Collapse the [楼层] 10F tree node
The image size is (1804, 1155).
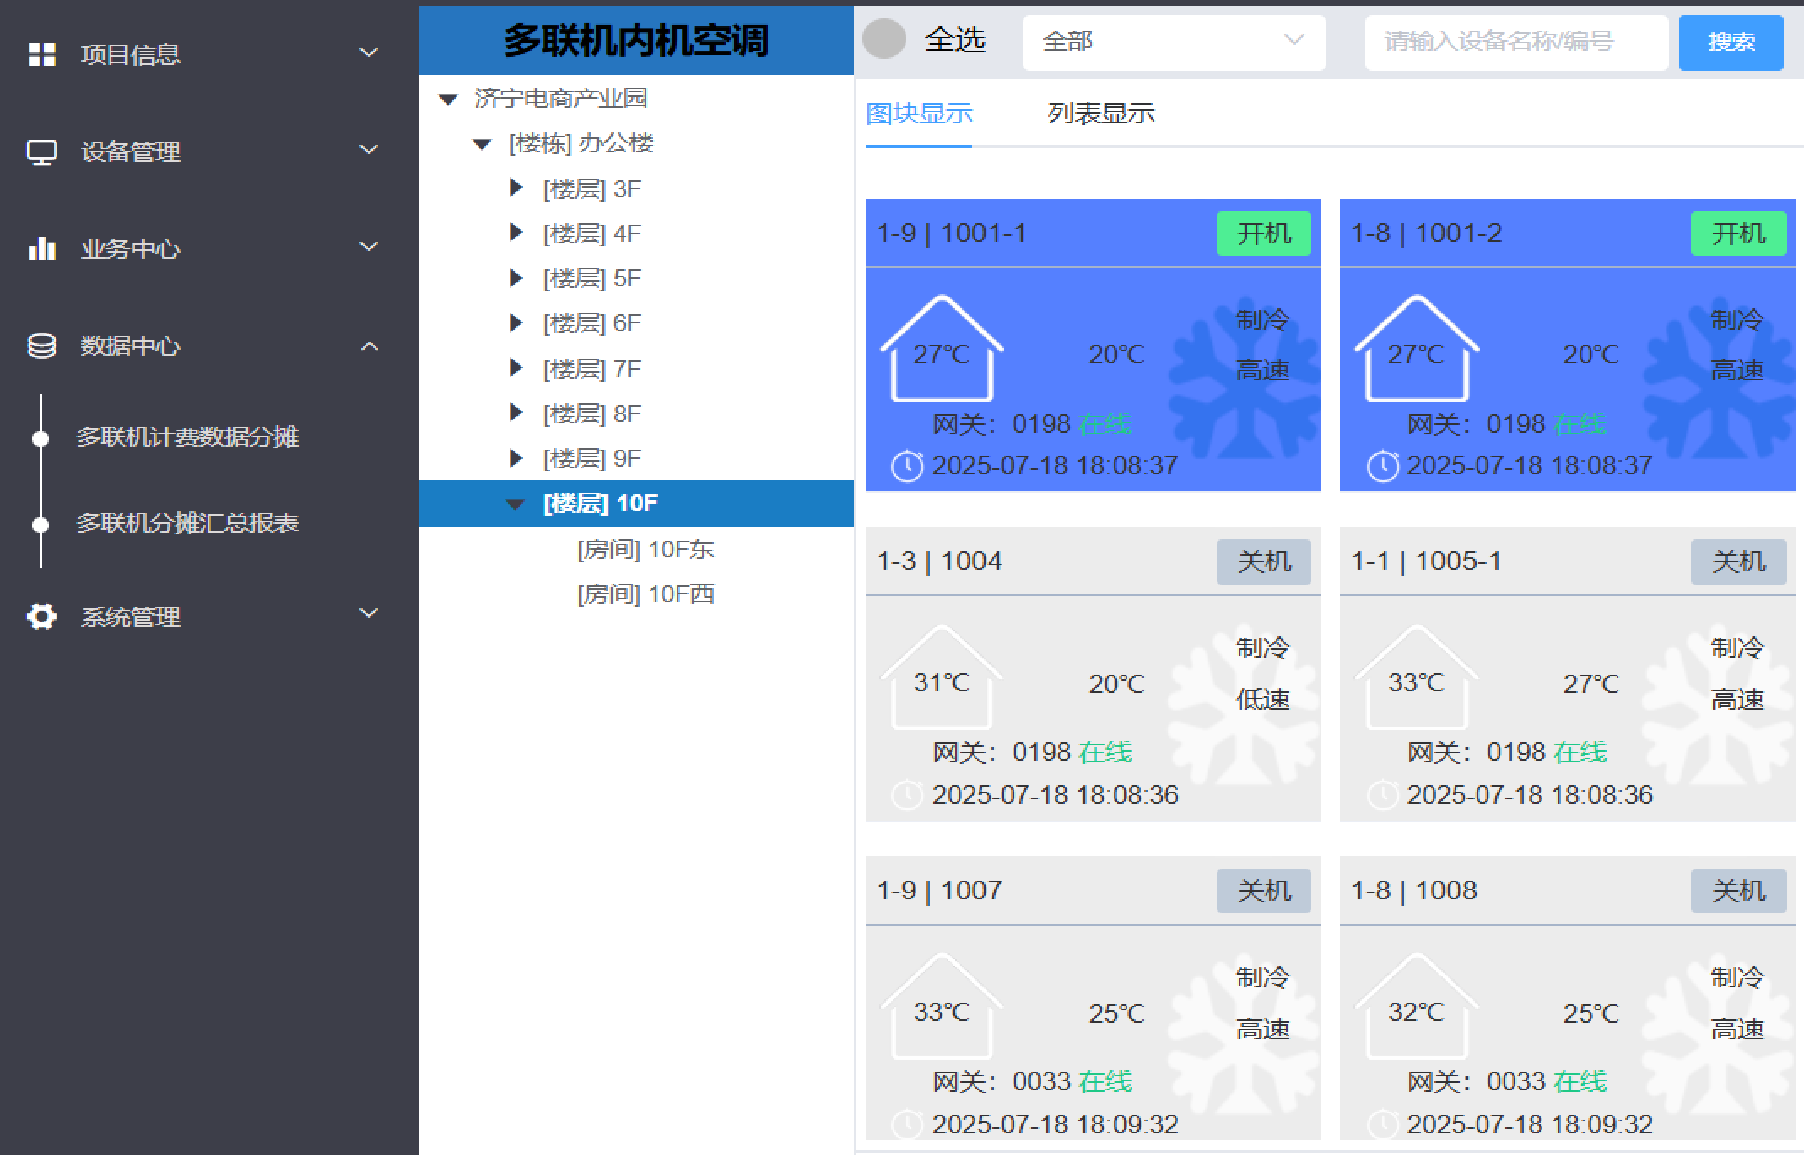click(x=516, y=504)
